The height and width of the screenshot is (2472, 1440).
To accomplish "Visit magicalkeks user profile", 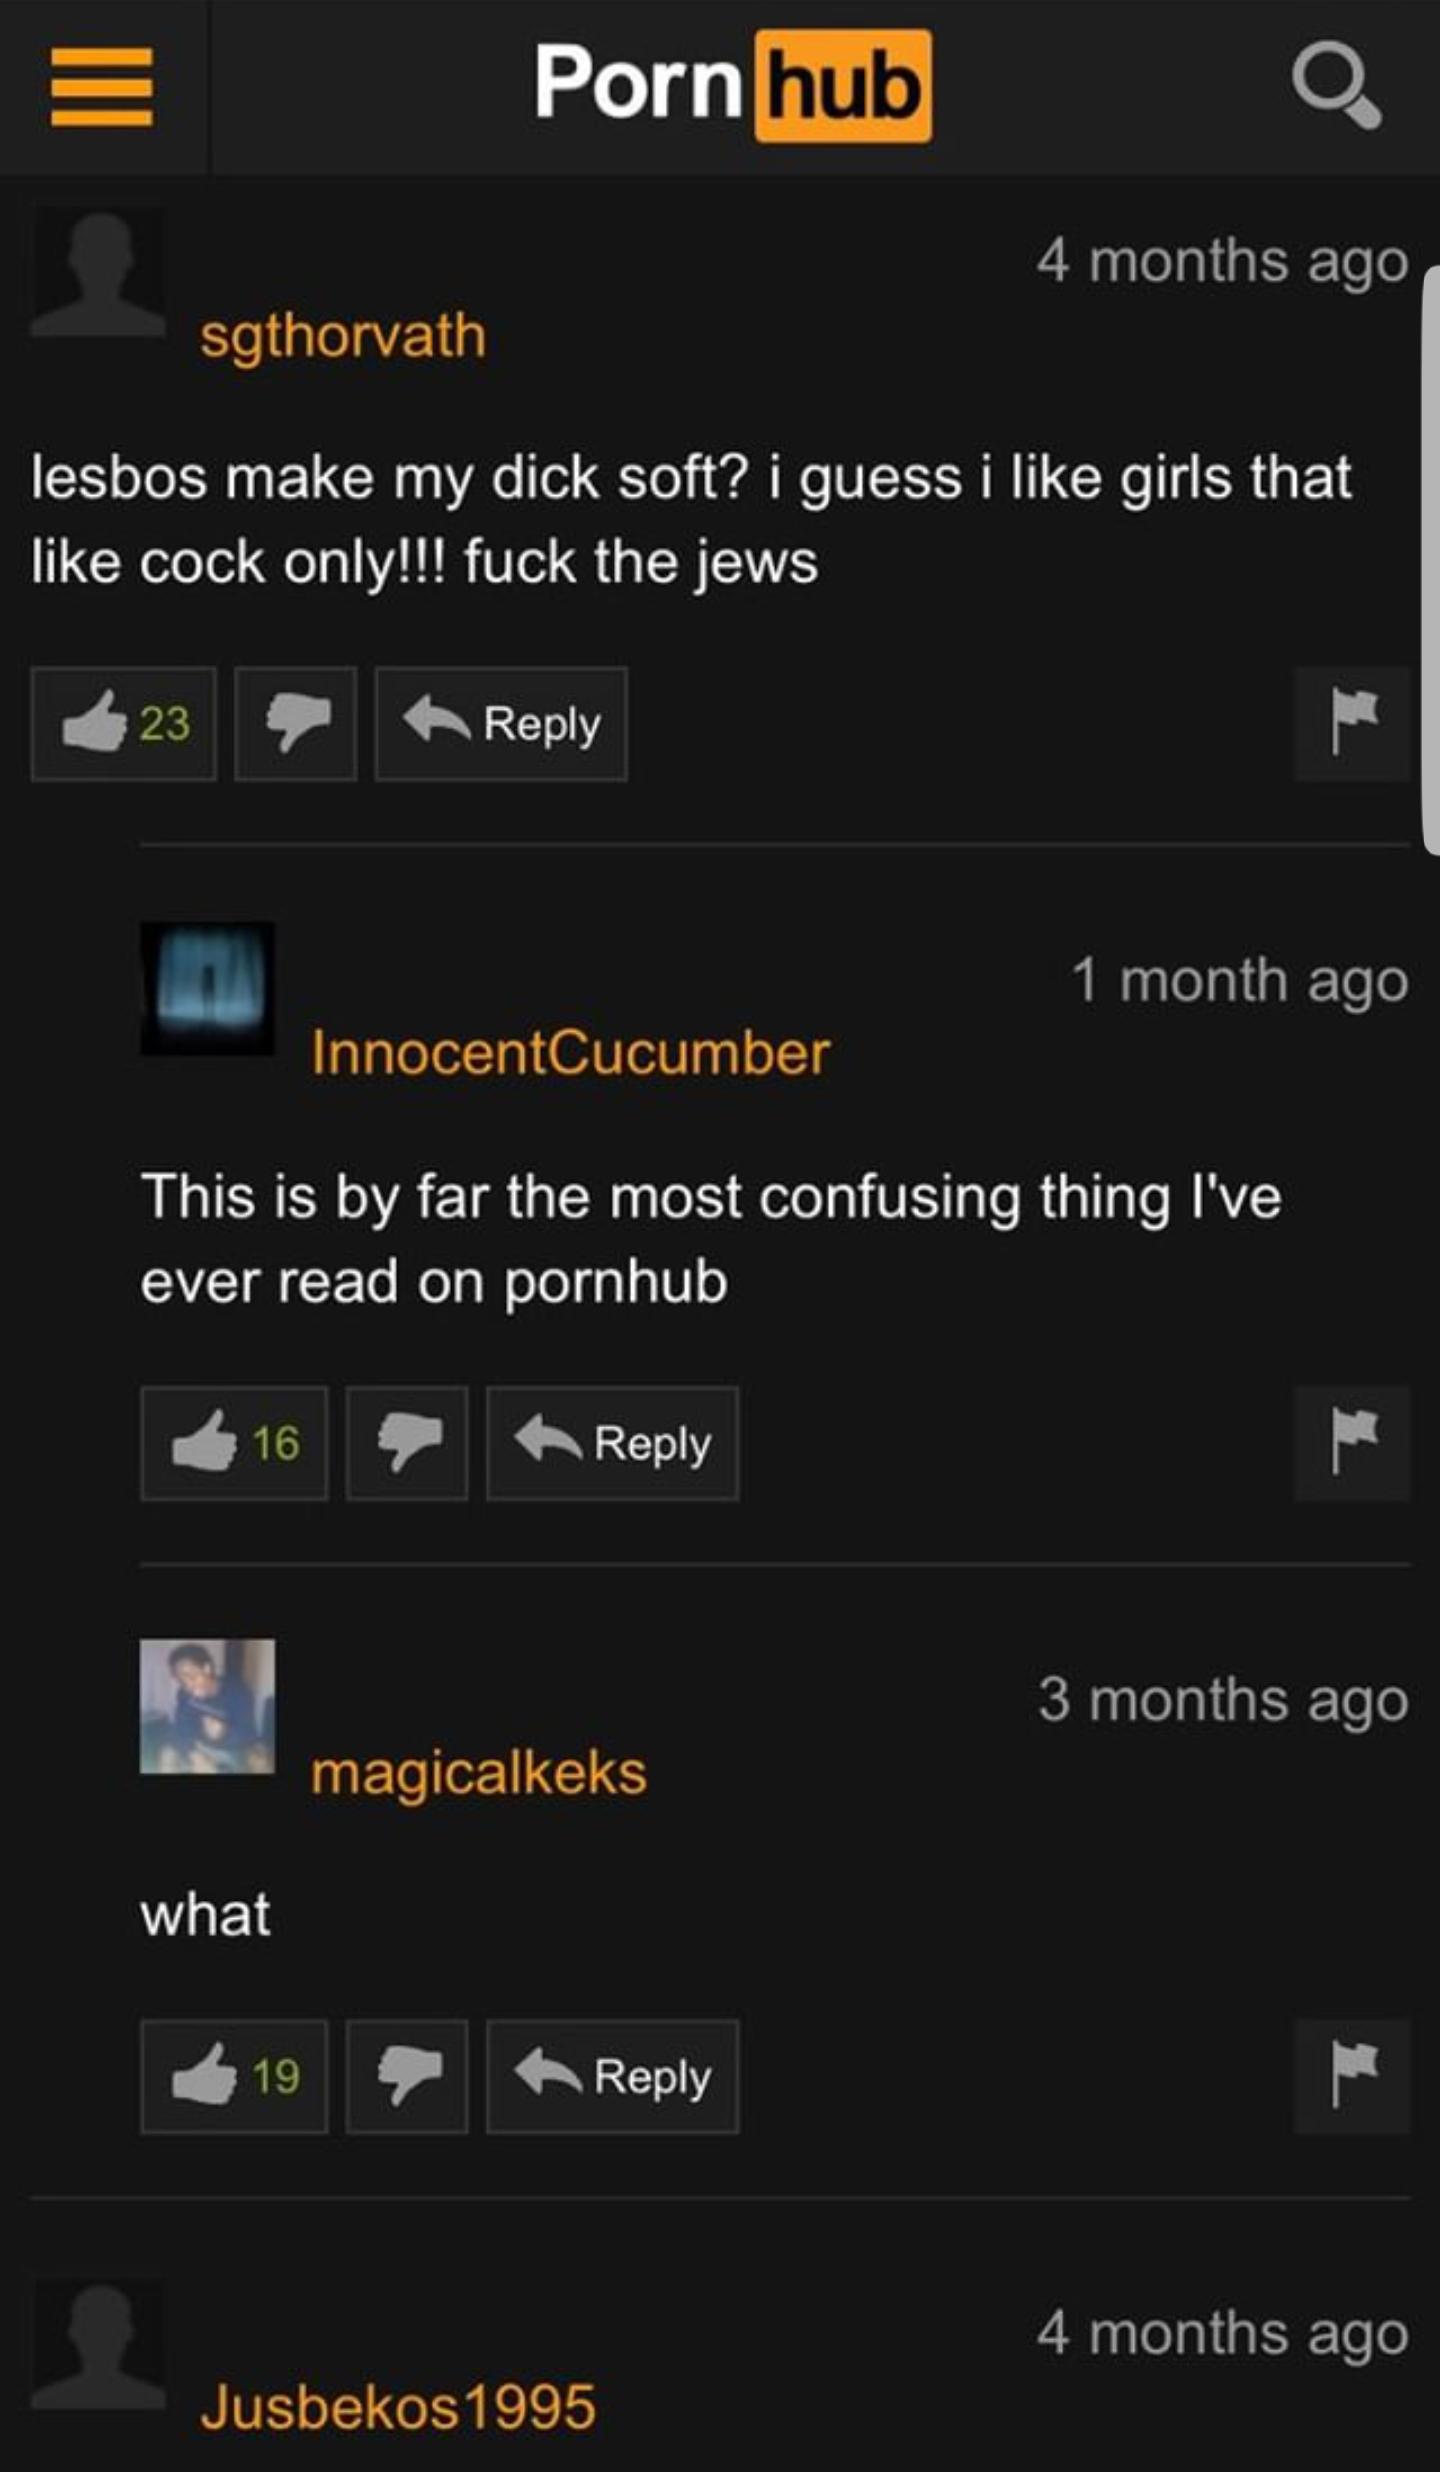I will tap(479, 1775).
